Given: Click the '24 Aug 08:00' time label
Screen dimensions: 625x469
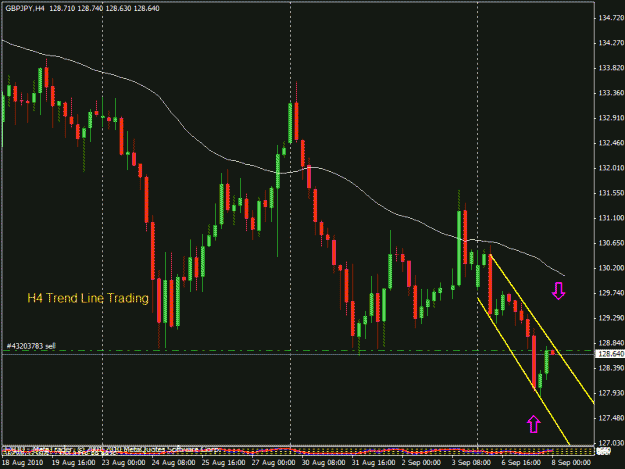Looking at the screenshot, I should coord(173,463).
